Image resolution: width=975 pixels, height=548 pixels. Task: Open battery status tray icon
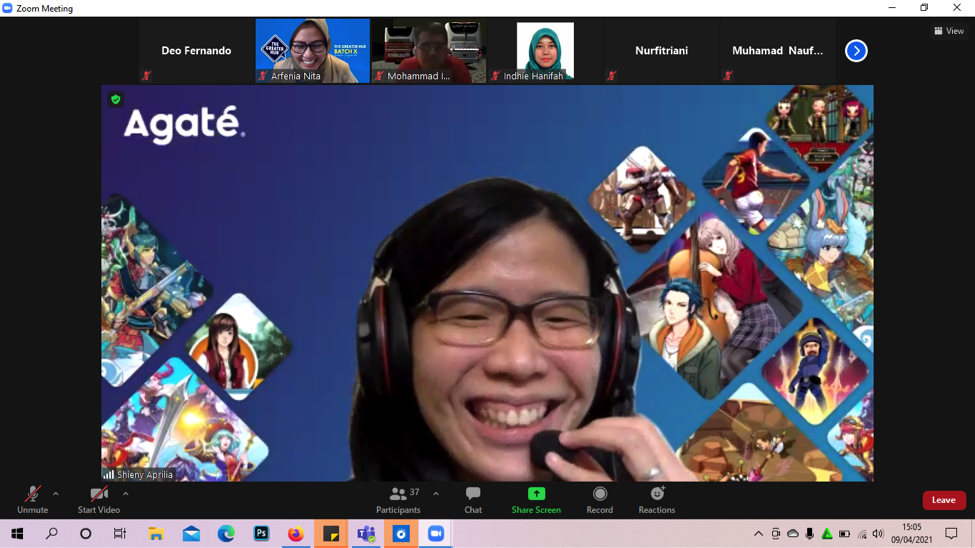(844, 534)
